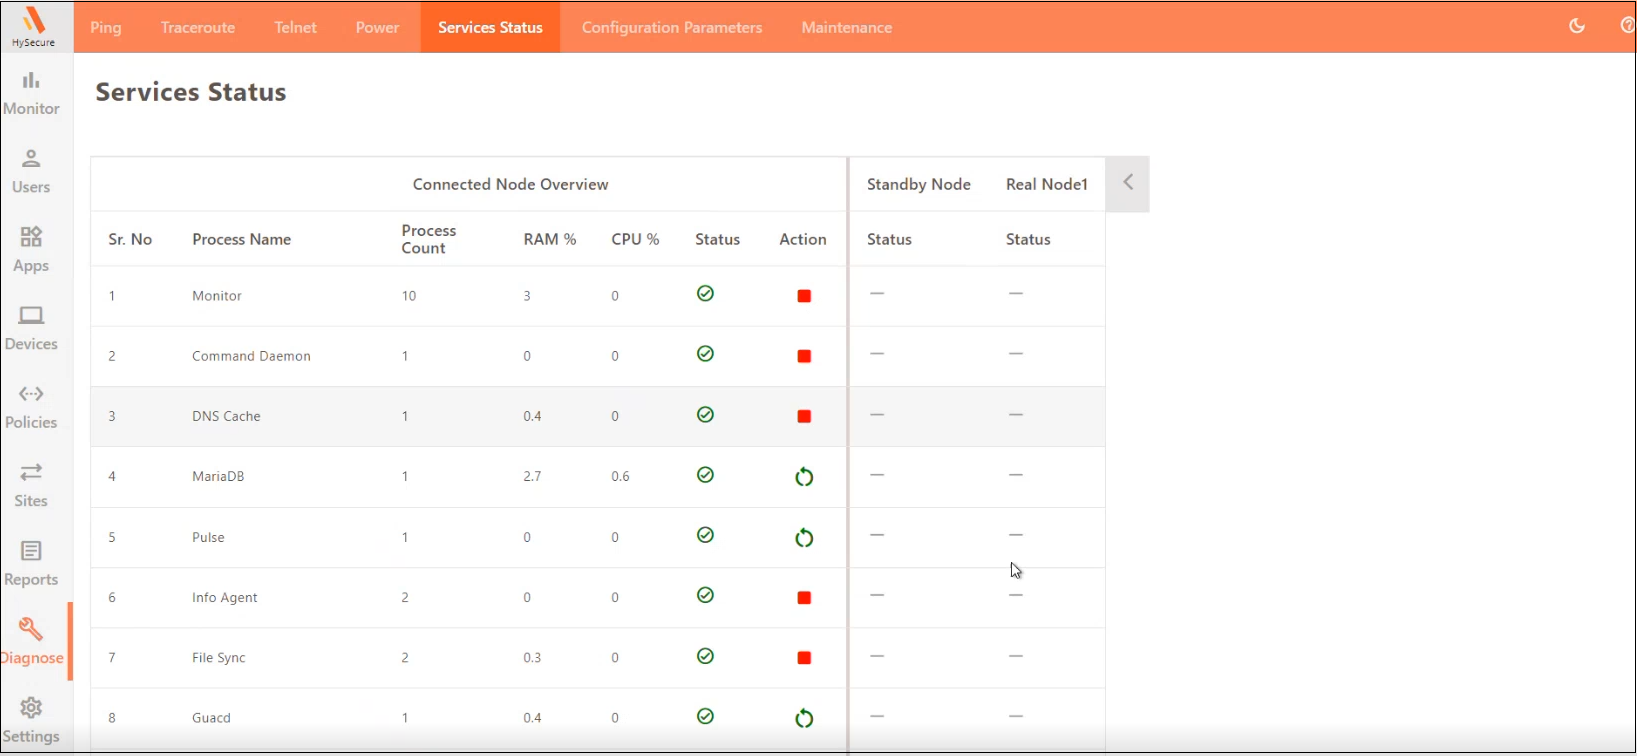
Task: Select Devices in the sidebar
Action: point(31,328)
